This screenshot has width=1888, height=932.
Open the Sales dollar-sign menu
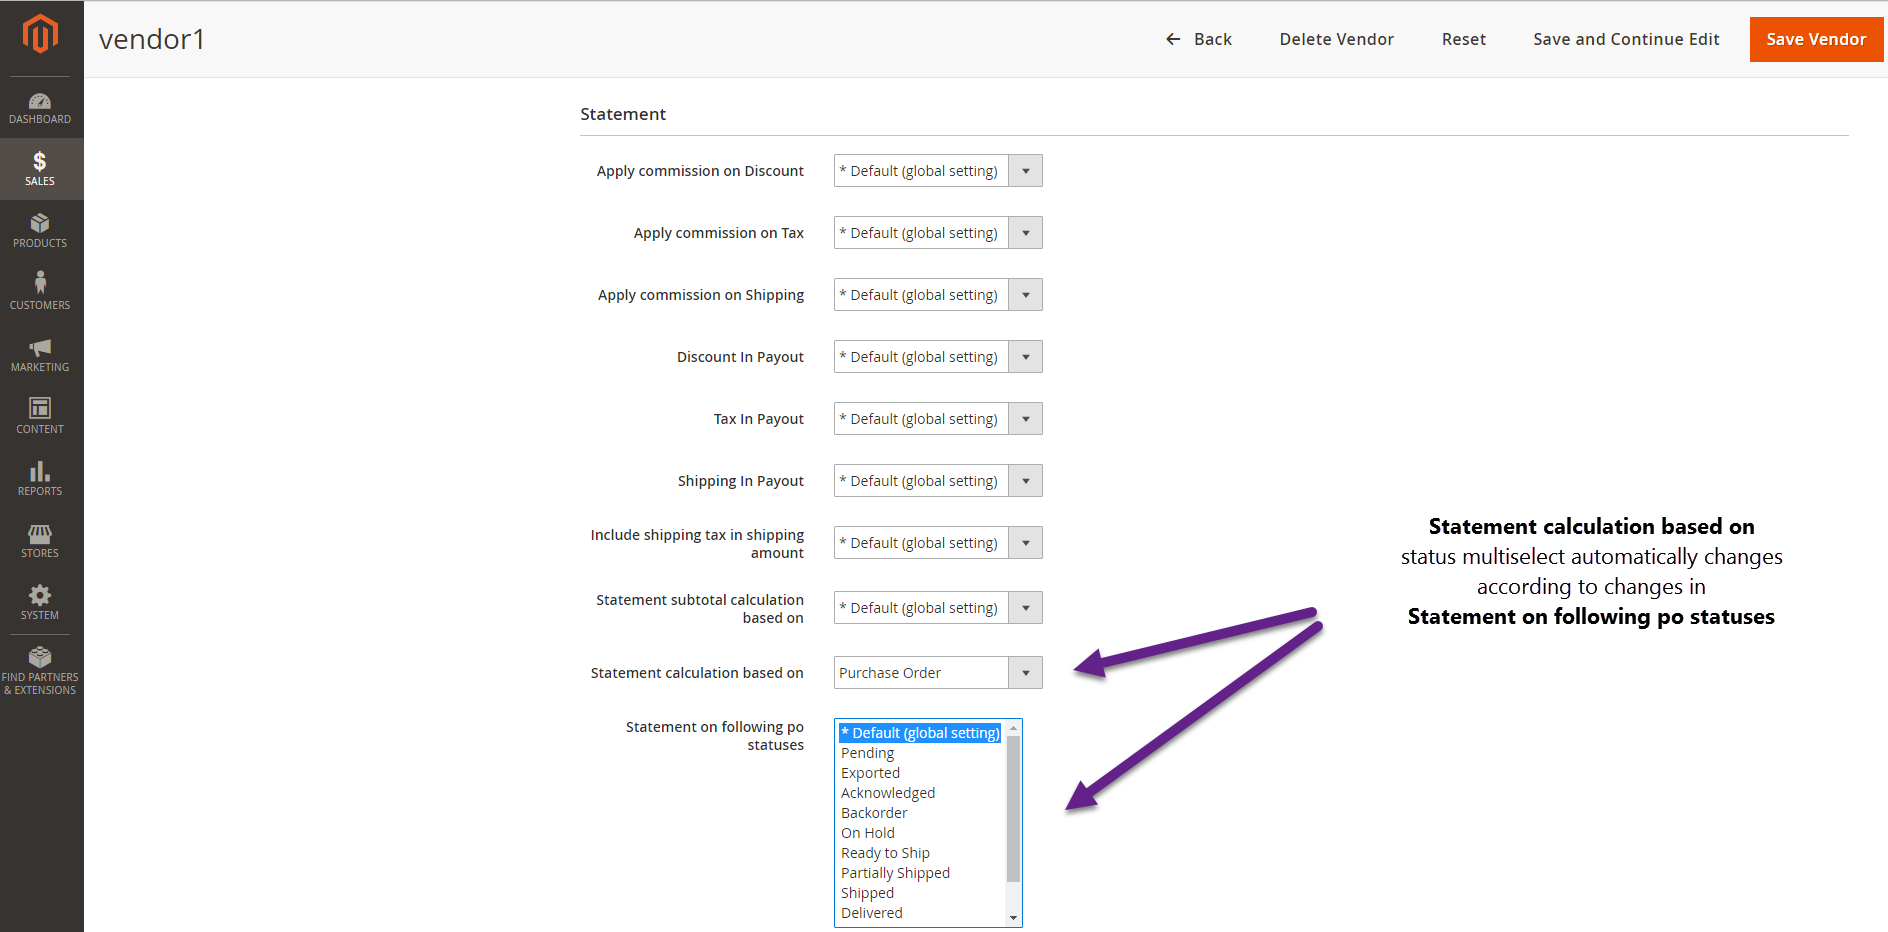coord(40,169)
